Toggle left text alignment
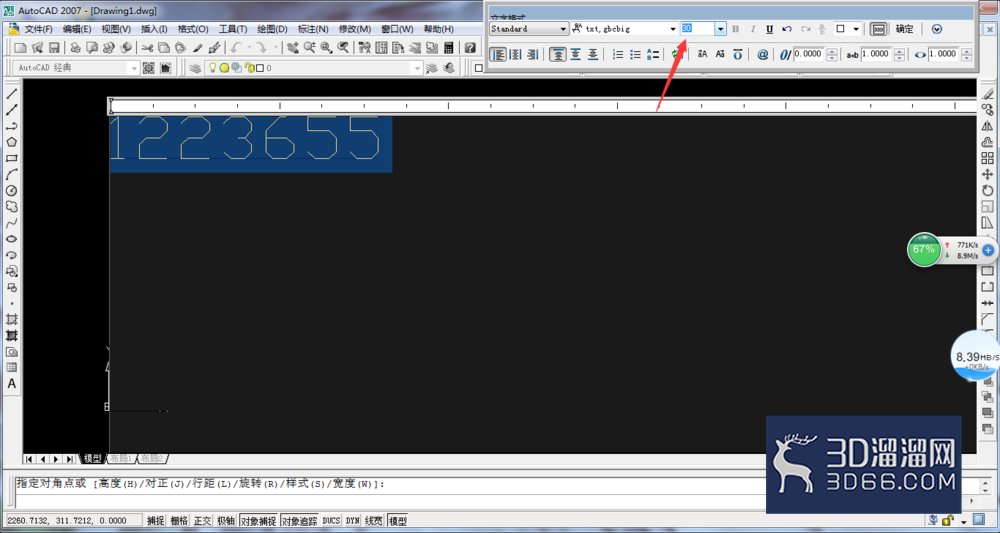 [498, 55]
